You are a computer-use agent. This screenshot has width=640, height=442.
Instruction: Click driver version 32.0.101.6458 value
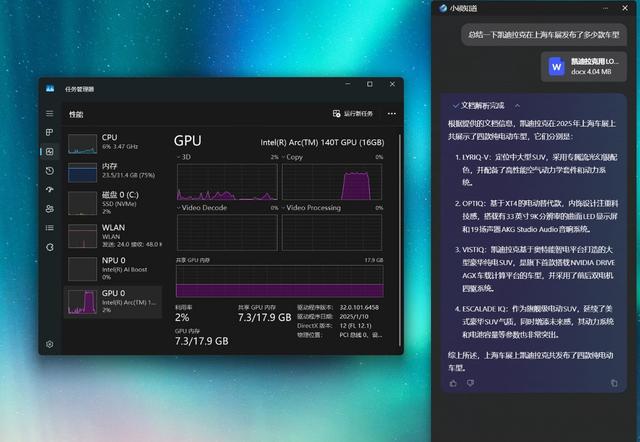359,307
